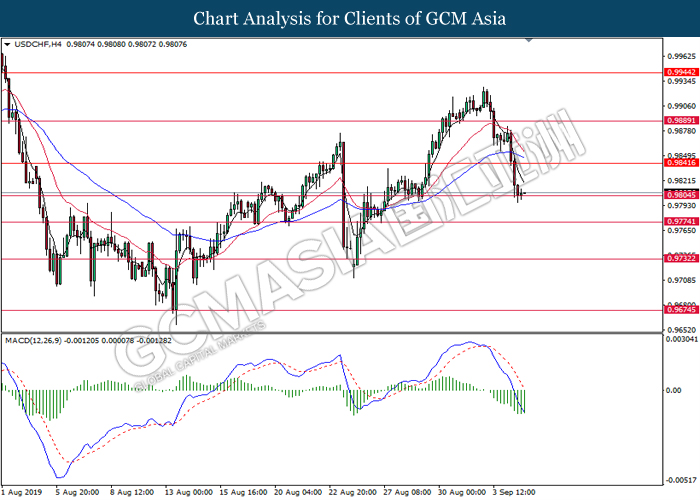The width and height of the screenshot is (700, 500).
Task: Select the 0.99442 red price label
Action: [x=681, y=72]
